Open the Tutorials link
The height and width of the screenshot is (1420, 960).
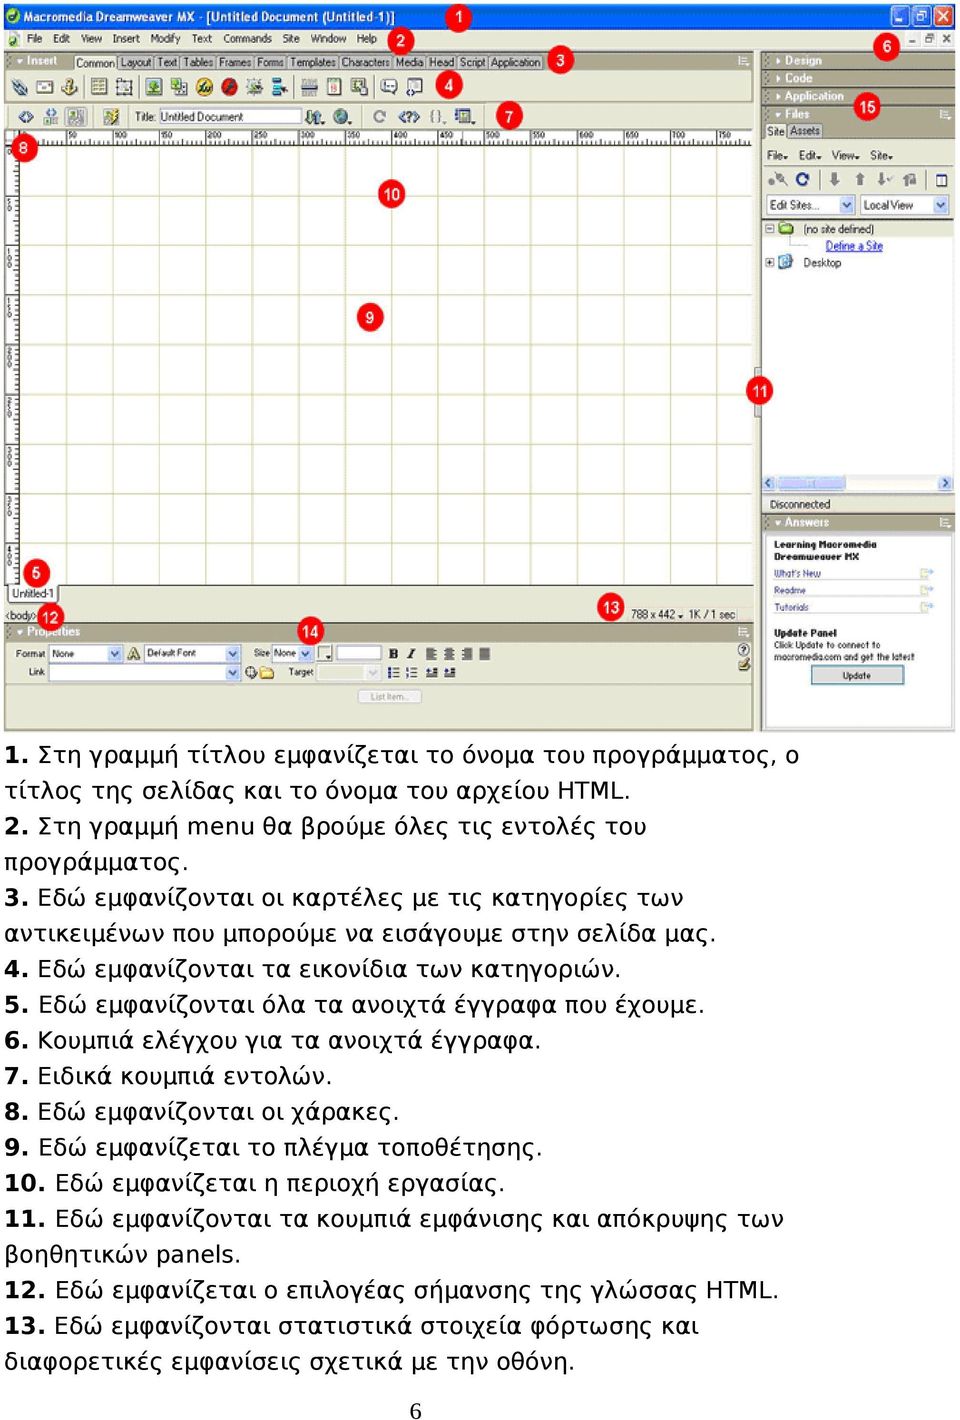pos(791,607)
